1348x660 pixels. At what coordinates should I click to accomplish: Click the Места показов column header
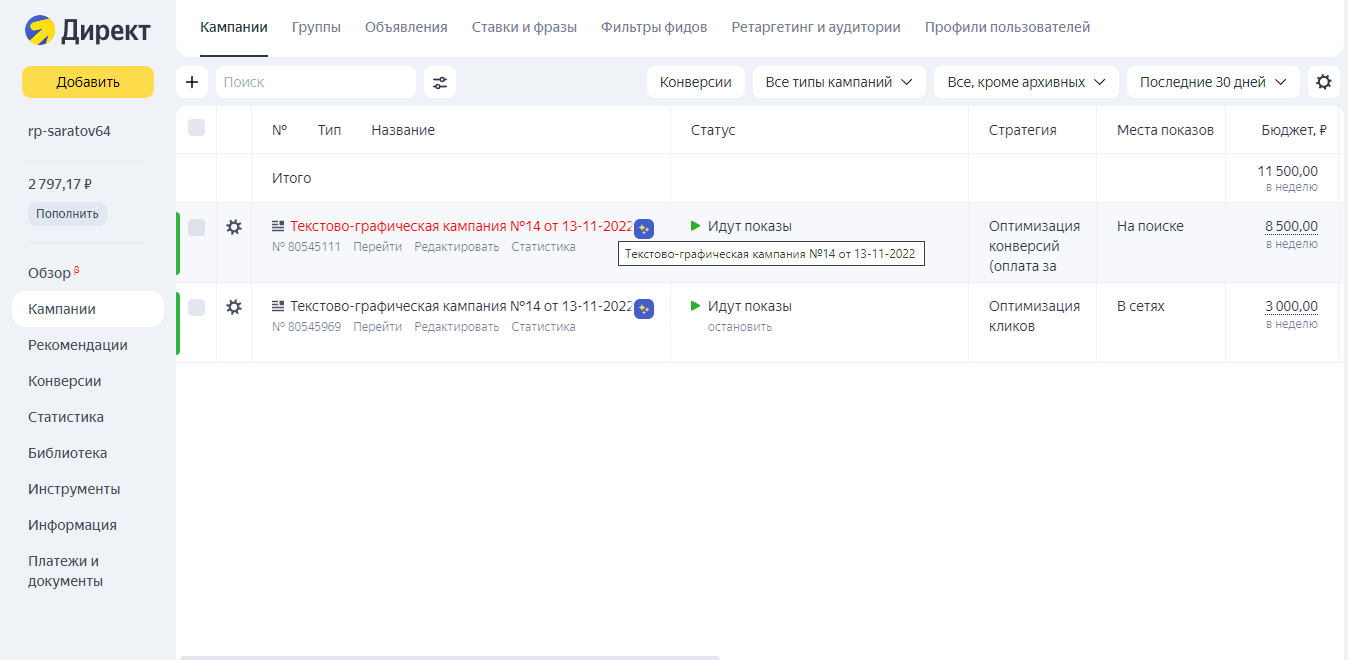tap(1165, 130)
